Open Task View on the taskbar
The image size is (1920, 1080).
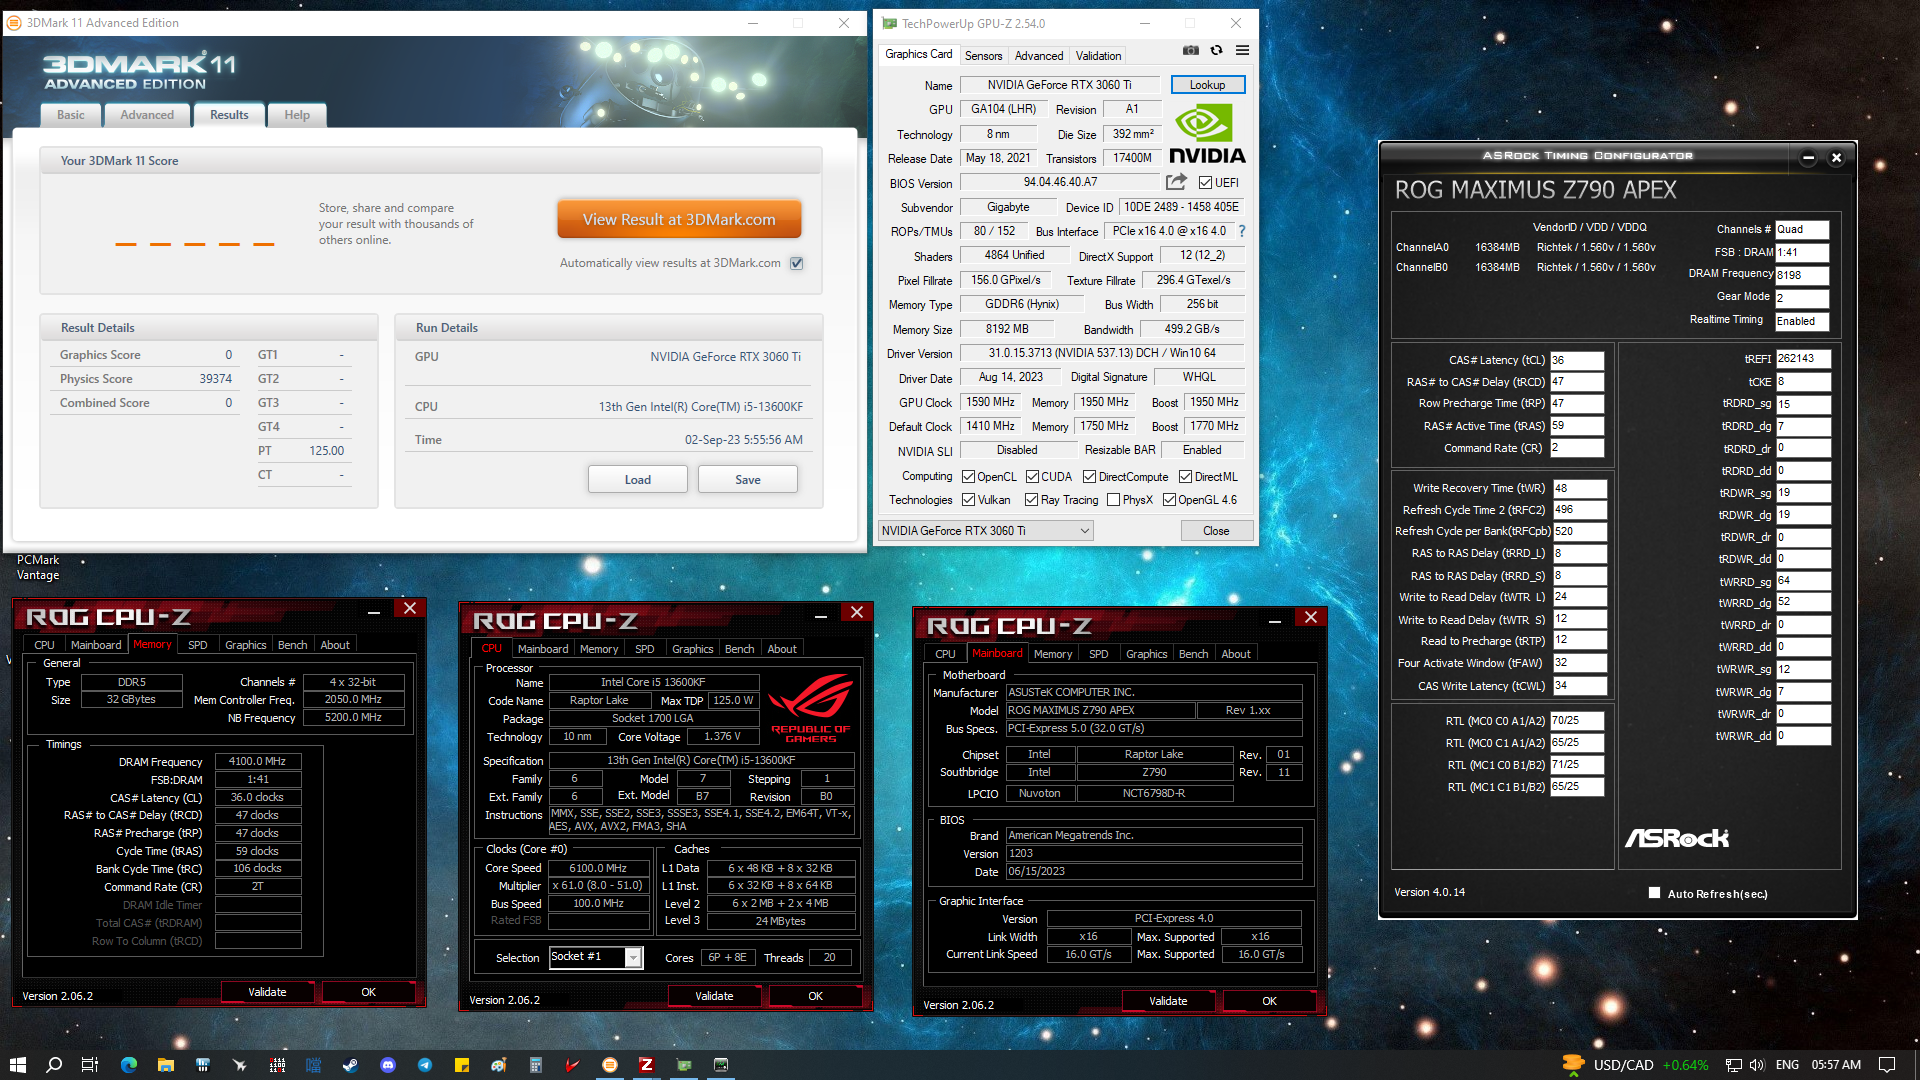[x=90, y=1065]
